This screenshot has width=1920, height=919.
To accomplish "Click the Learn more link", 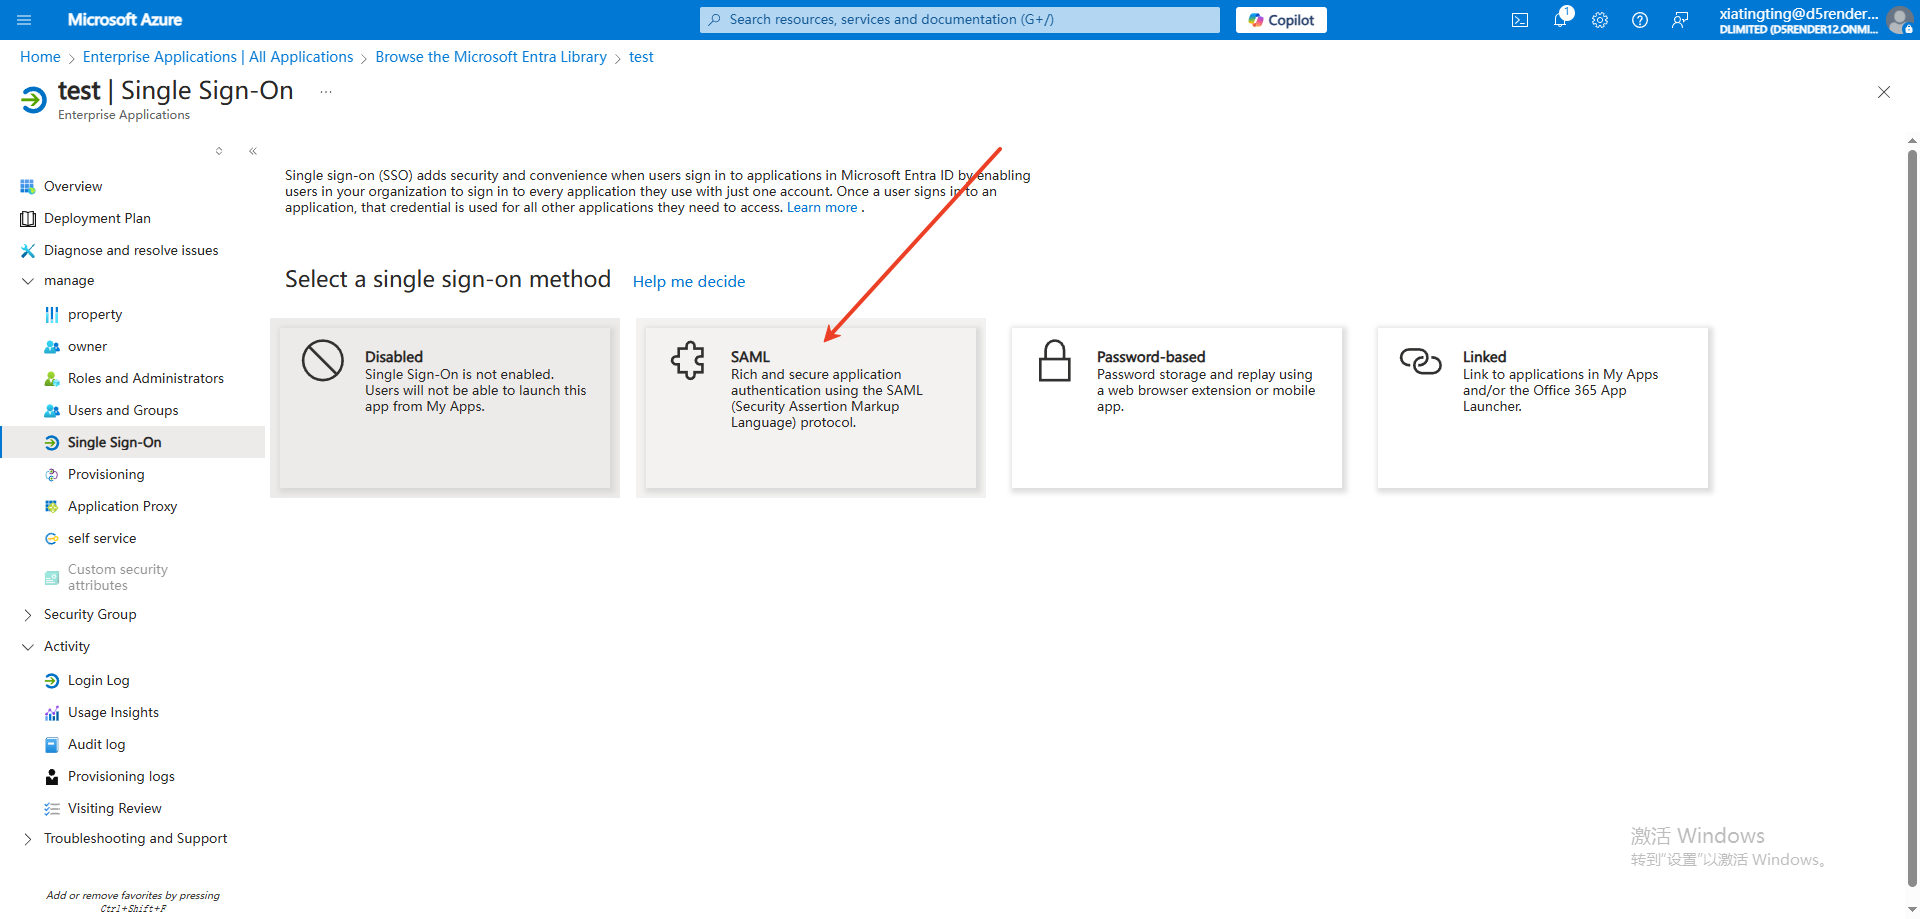I will point(822,208).
